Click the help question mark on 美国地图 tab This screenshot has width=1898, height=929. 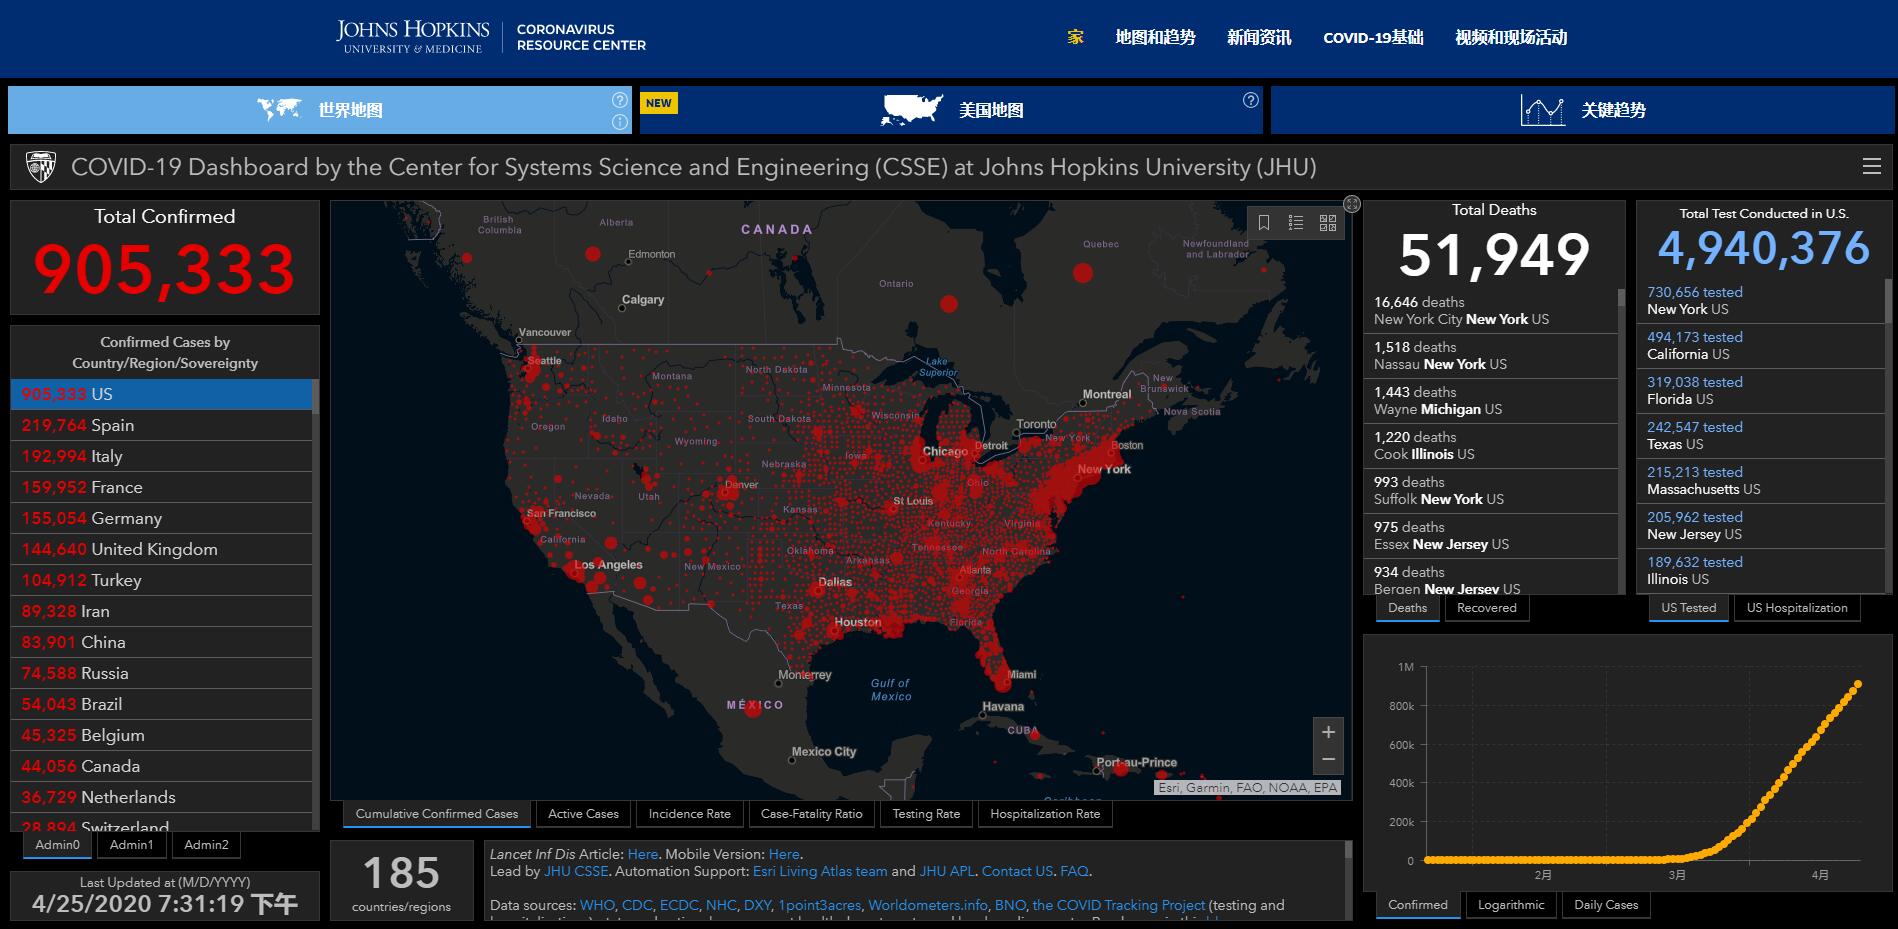(1250, 100)
